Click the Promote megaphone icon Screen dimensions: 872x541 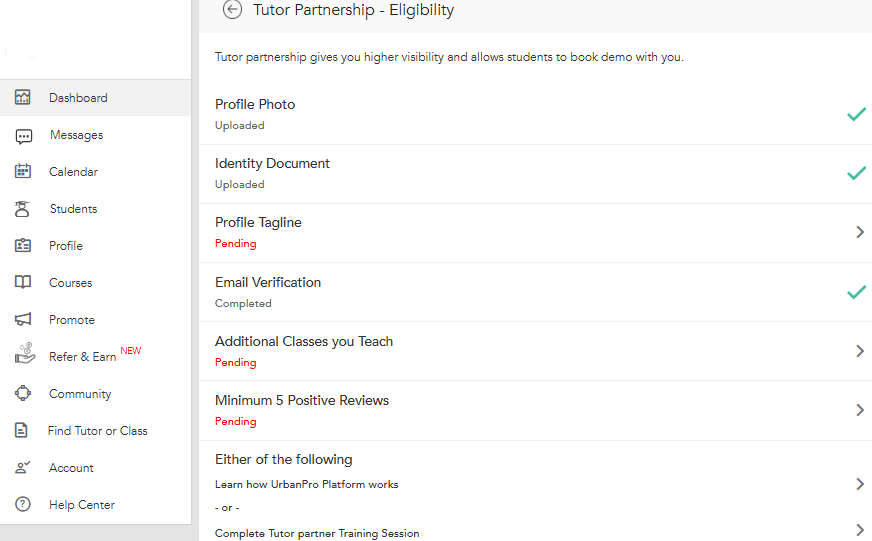pos(23,320)
